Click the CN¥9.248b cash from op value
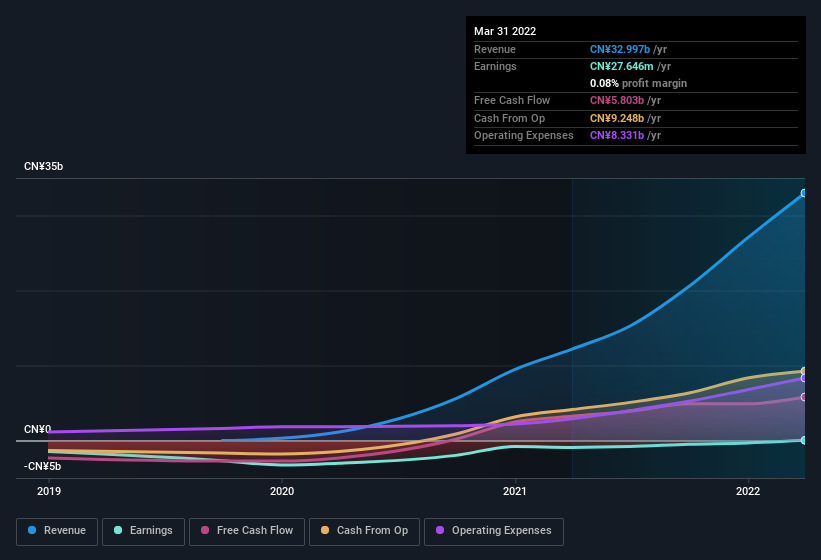This screenshot has width=821, height=560. coord(617,118)
